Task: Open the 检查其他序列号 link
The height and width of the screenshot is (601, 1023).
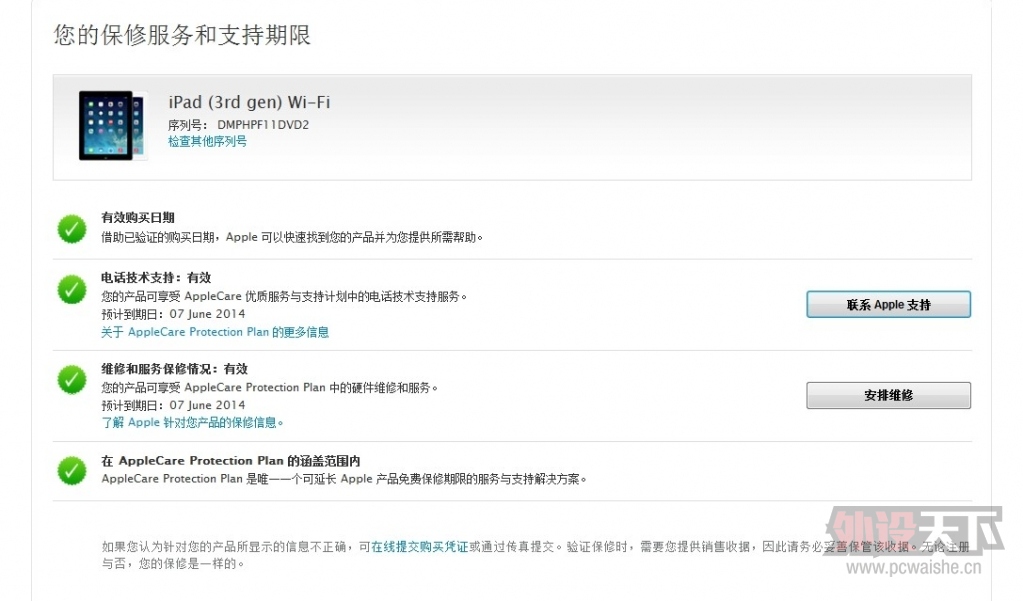Action: coord(207,142)
